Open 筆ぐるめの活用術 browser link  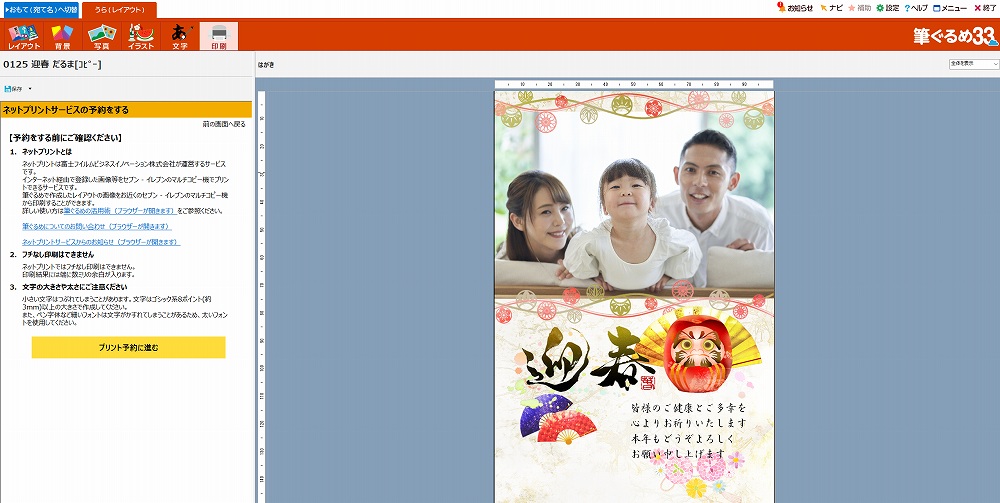click(x=119, y=211)
